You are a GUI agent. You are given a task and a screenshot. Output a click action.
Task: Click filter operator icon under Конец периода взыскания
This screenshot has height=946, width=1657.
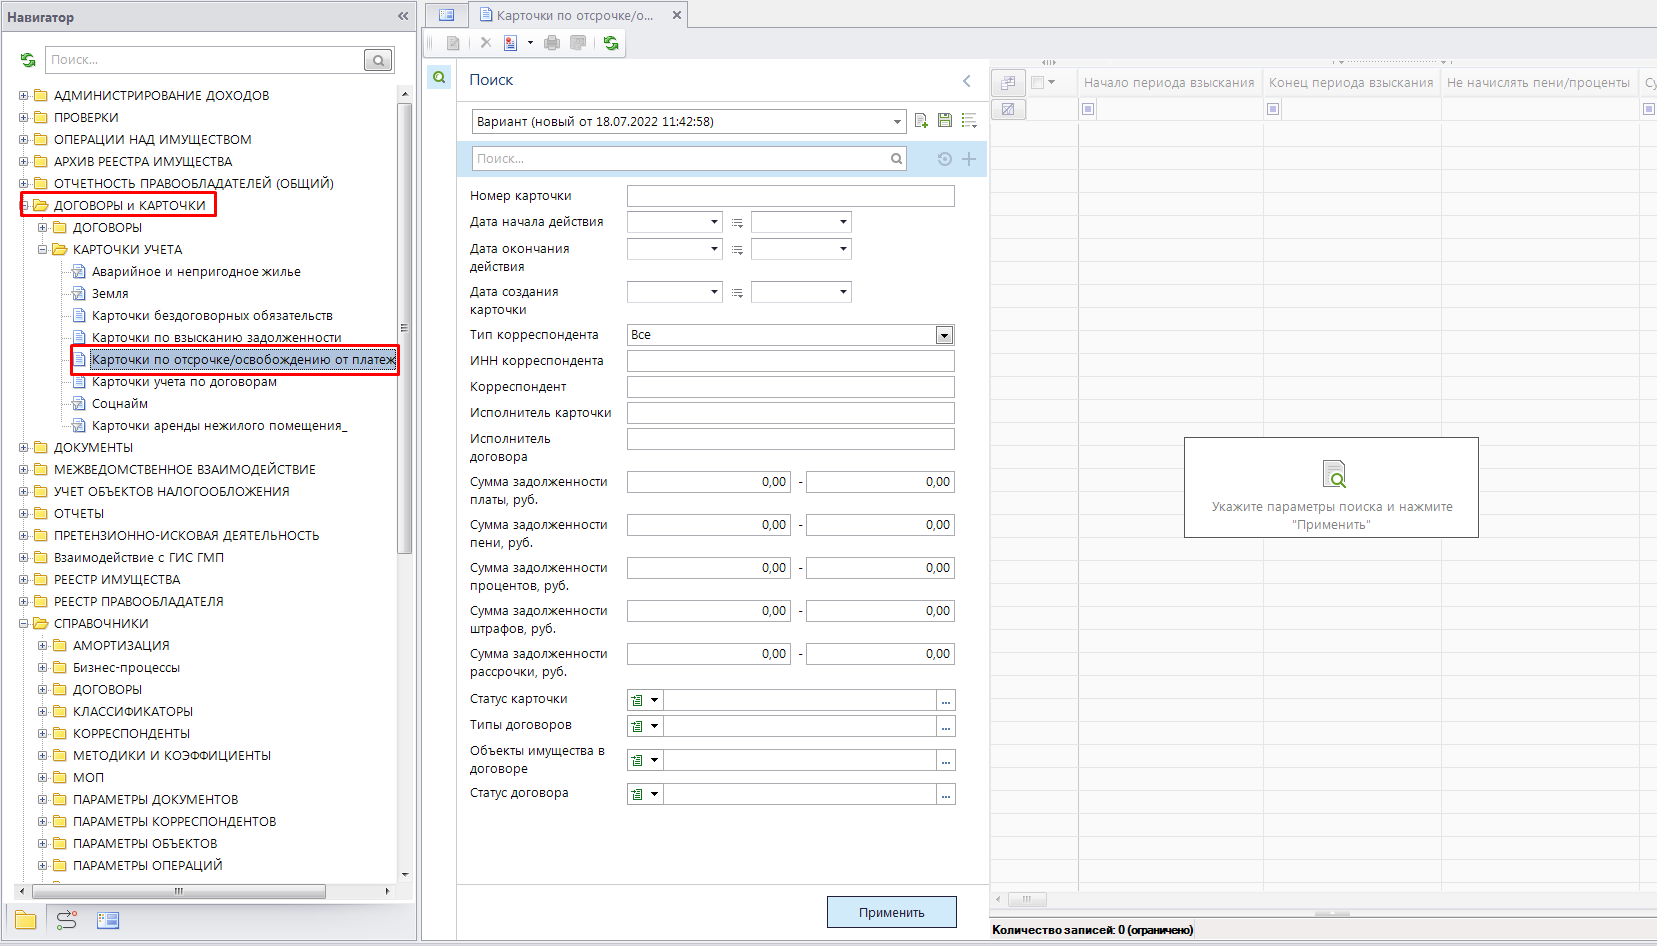tap(1273, 109)
